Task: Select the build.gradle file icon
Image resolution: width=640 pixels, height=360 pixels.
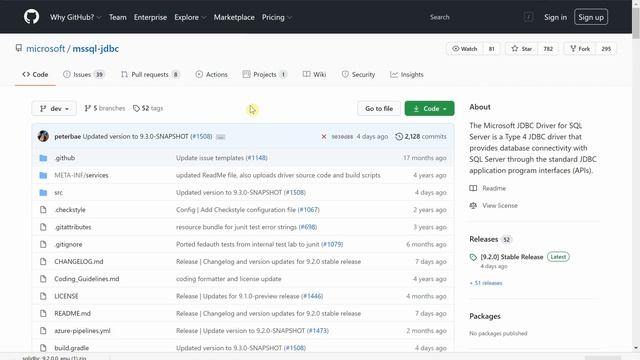Action: (x=43, y=348)
